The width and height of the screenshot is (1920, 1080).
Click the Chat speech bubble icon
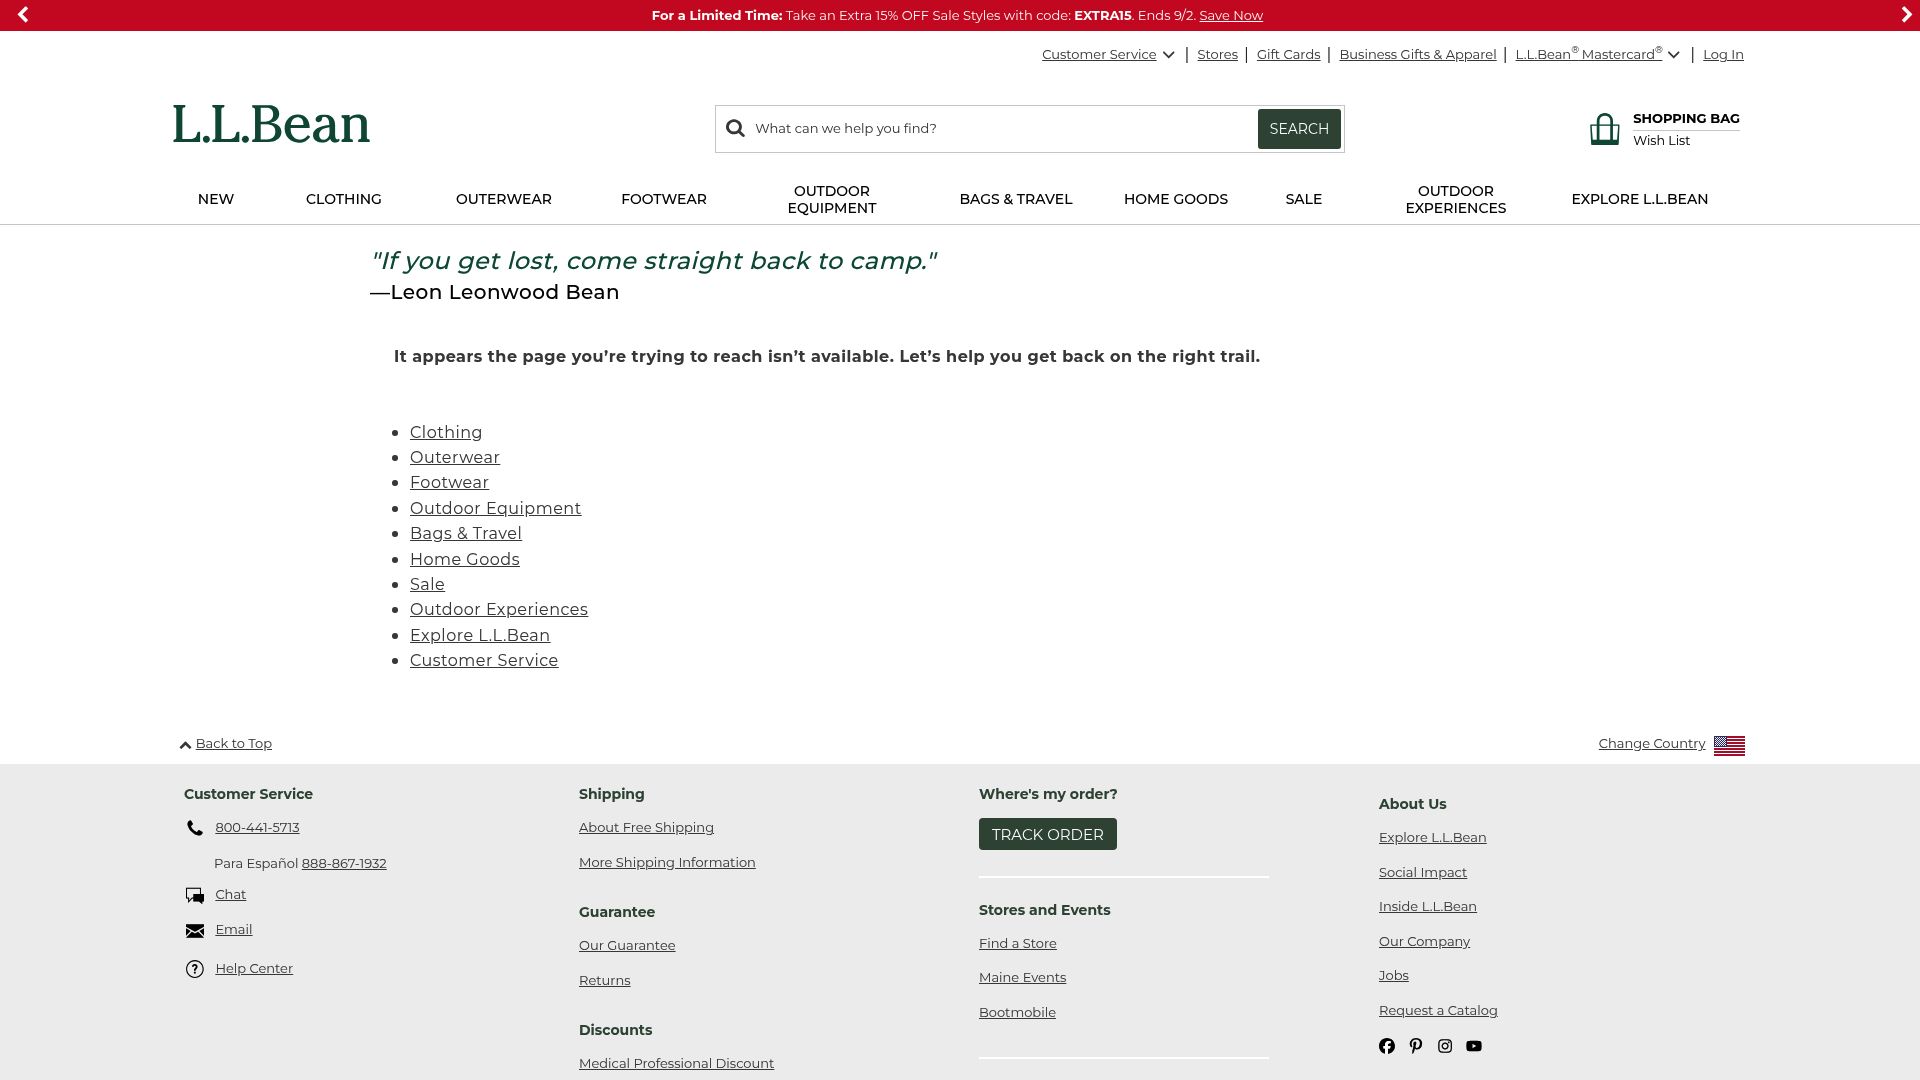(195, 896)
